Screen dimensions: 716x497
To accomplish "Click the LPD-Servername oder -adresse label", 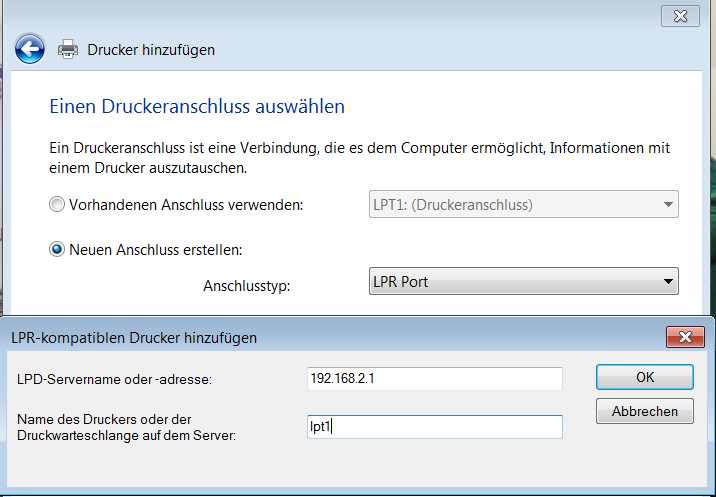I will click(x=114, y=379).
